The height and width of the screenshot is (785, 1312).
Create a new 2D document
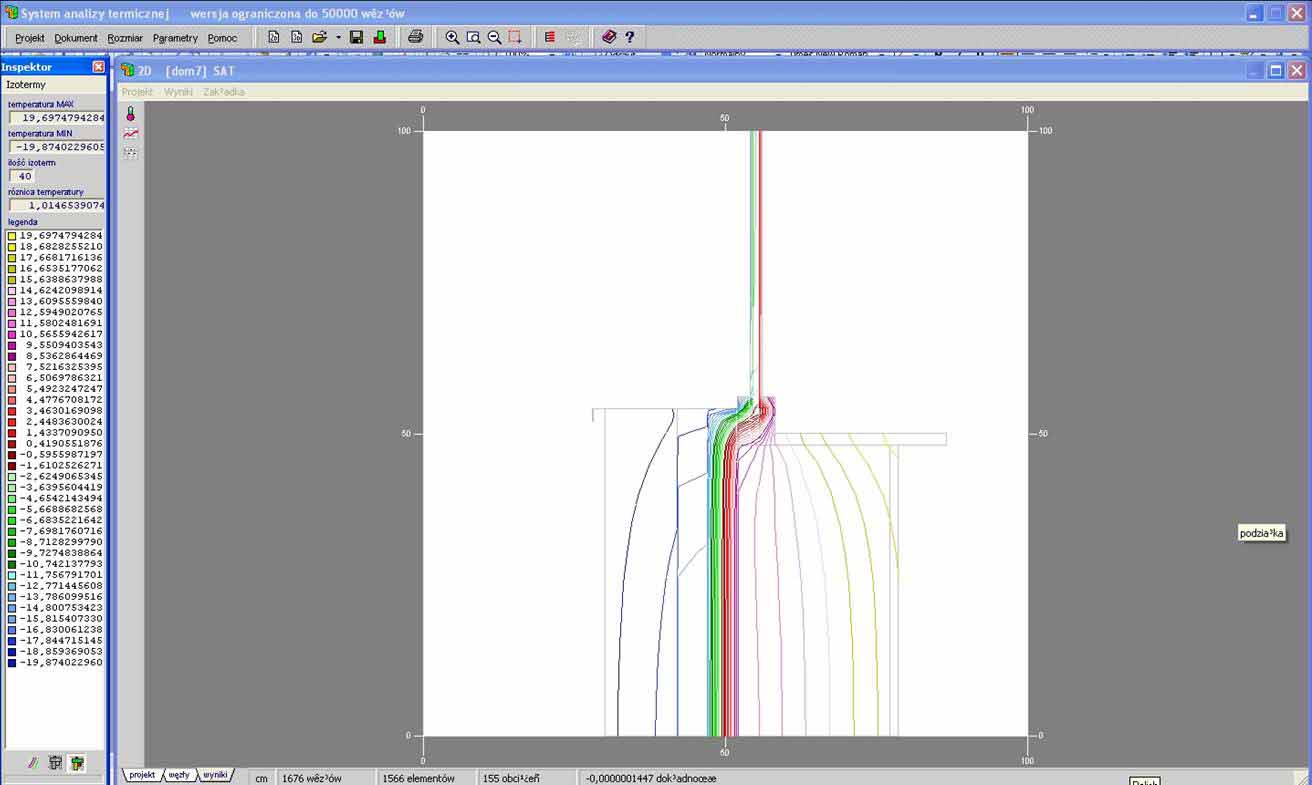(x=273, y=37)
